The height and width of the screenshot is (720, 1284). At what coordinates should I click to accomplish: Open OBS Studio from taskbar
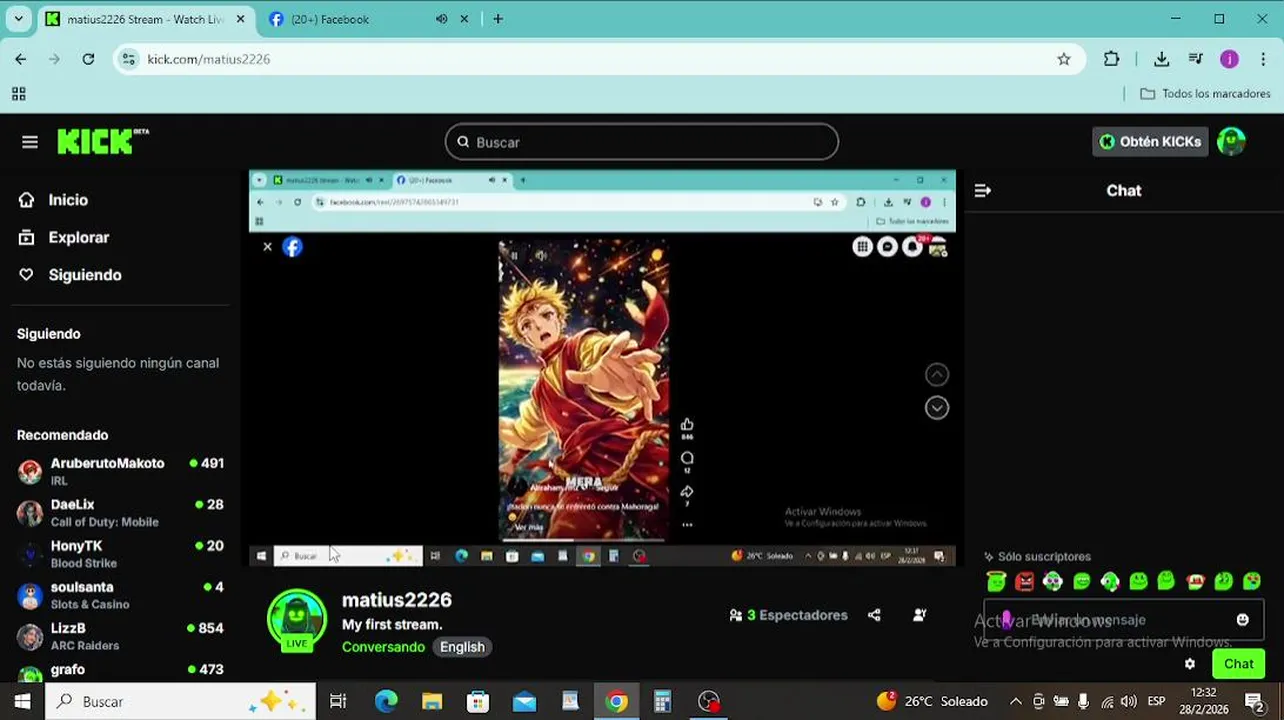point(709,702)
